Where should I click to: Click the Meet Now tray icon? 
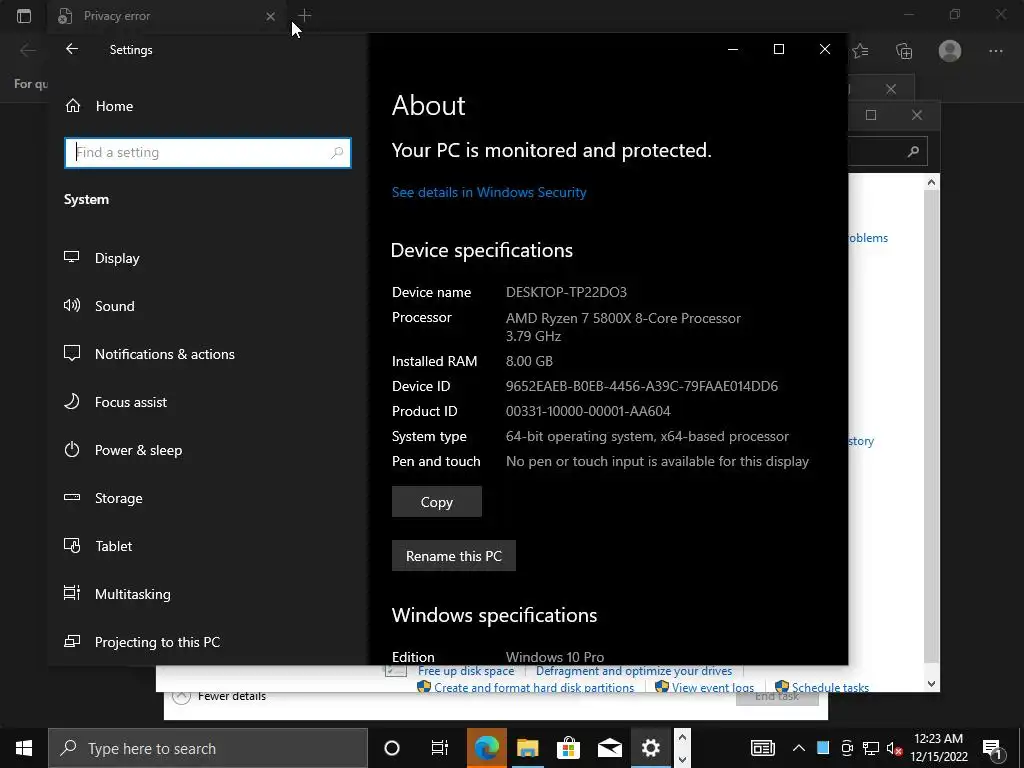click(847, 748)
